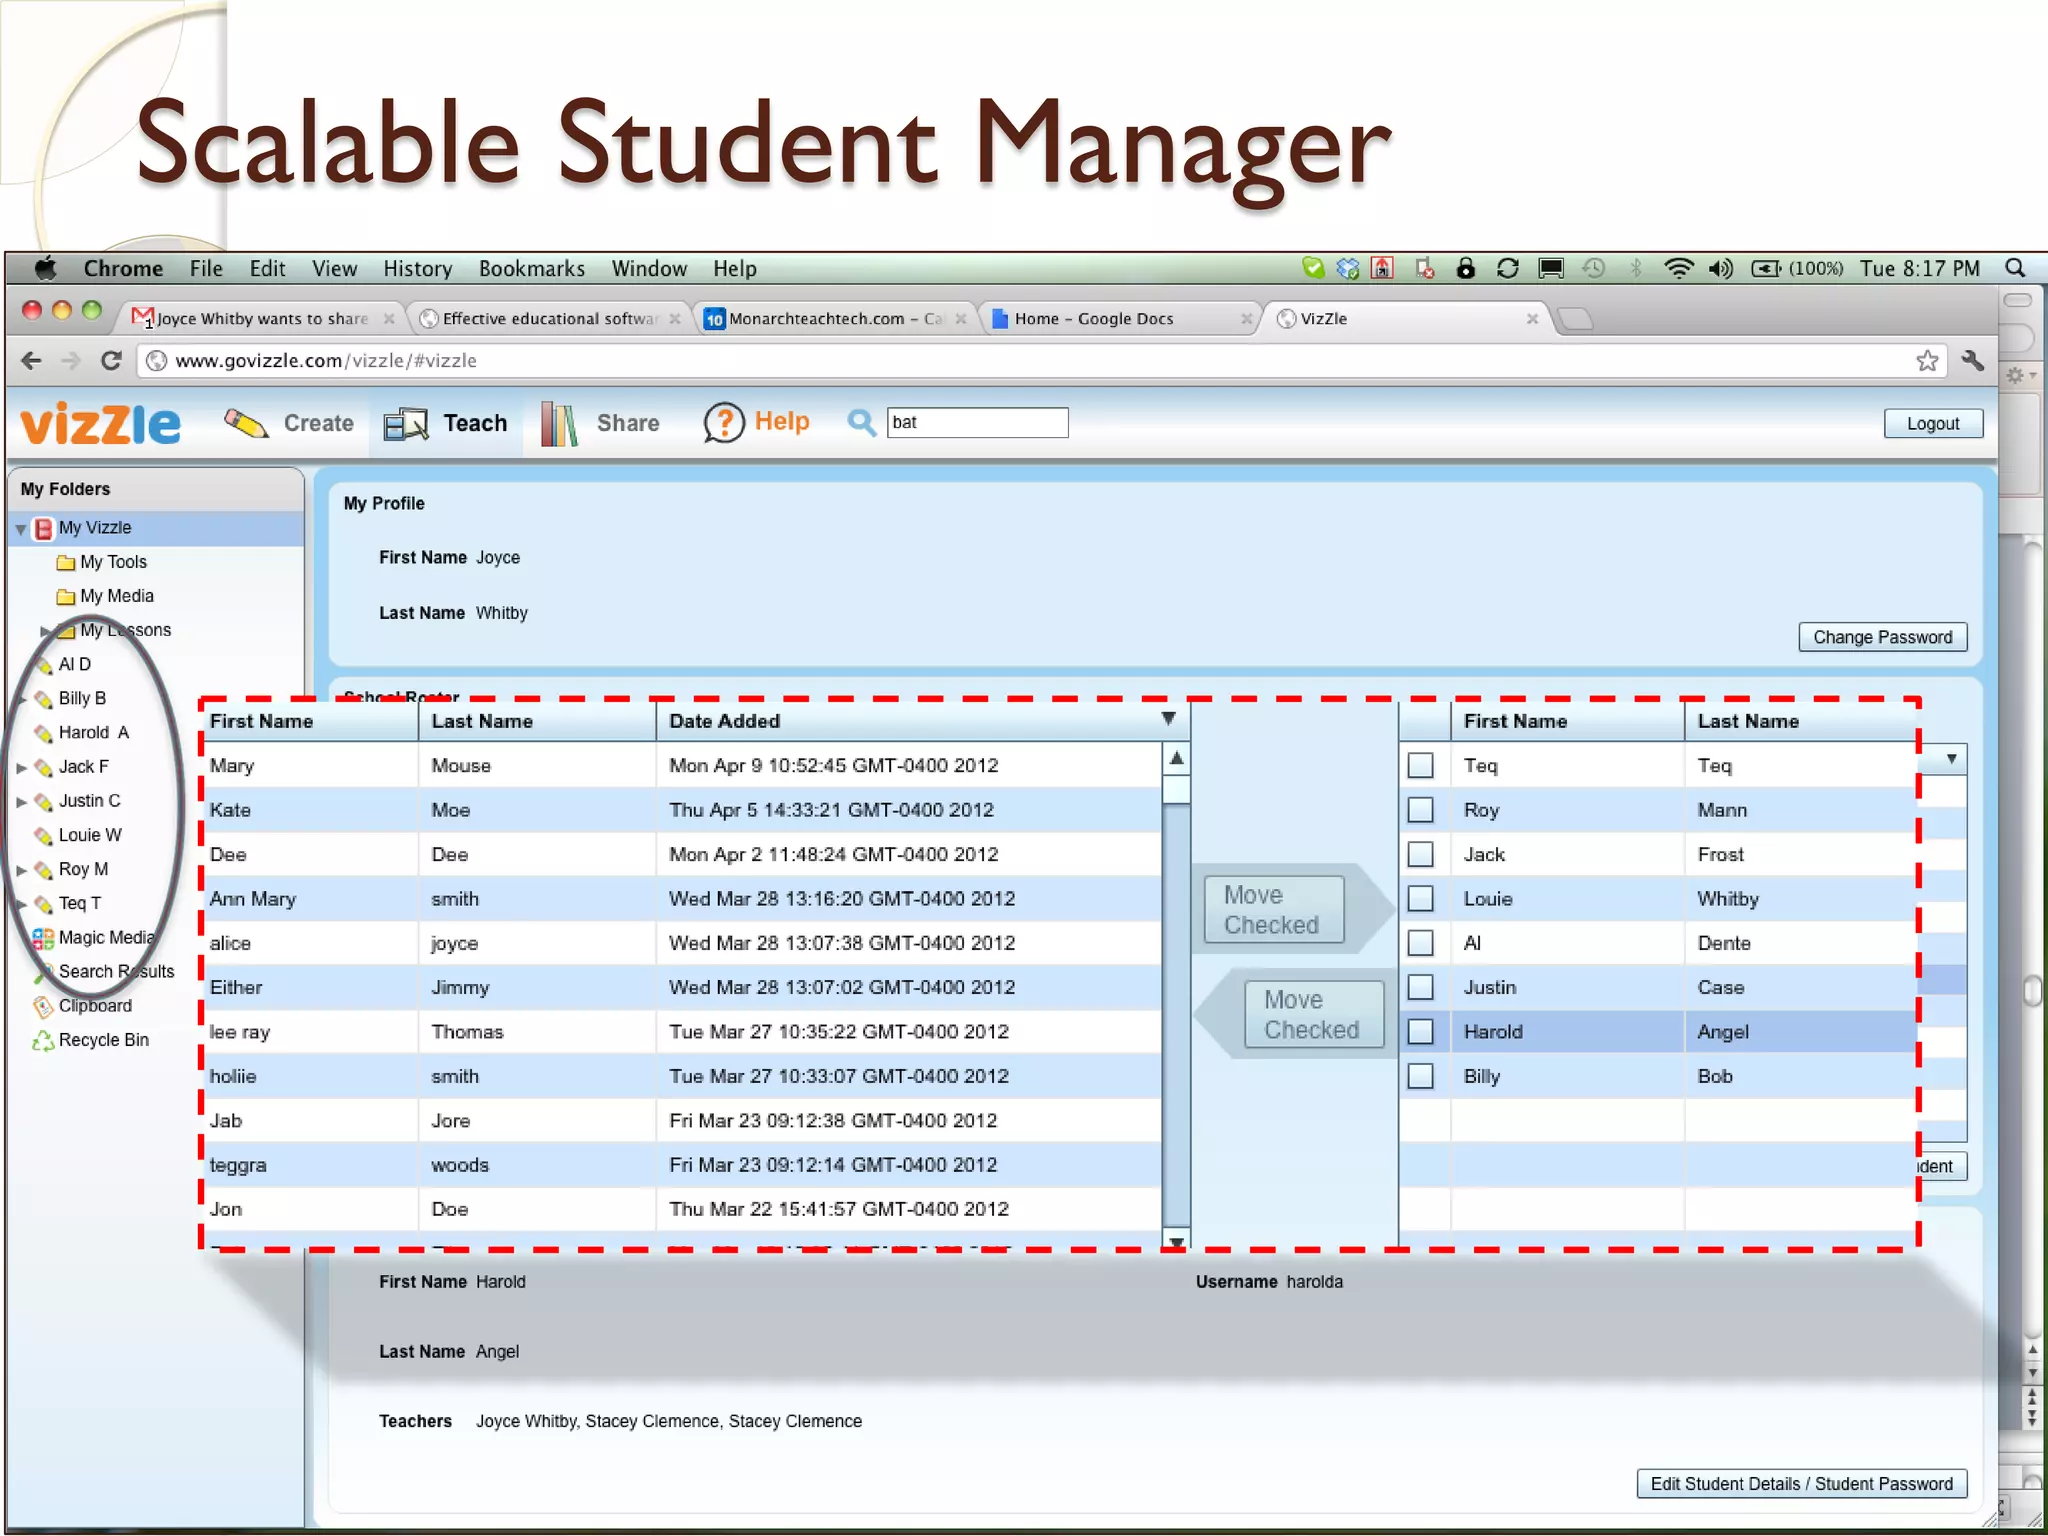This screenshot has width=2048, height=1536.
Task: Open dropdown arrow right of Last Name column
Action: coord(1951,759)
